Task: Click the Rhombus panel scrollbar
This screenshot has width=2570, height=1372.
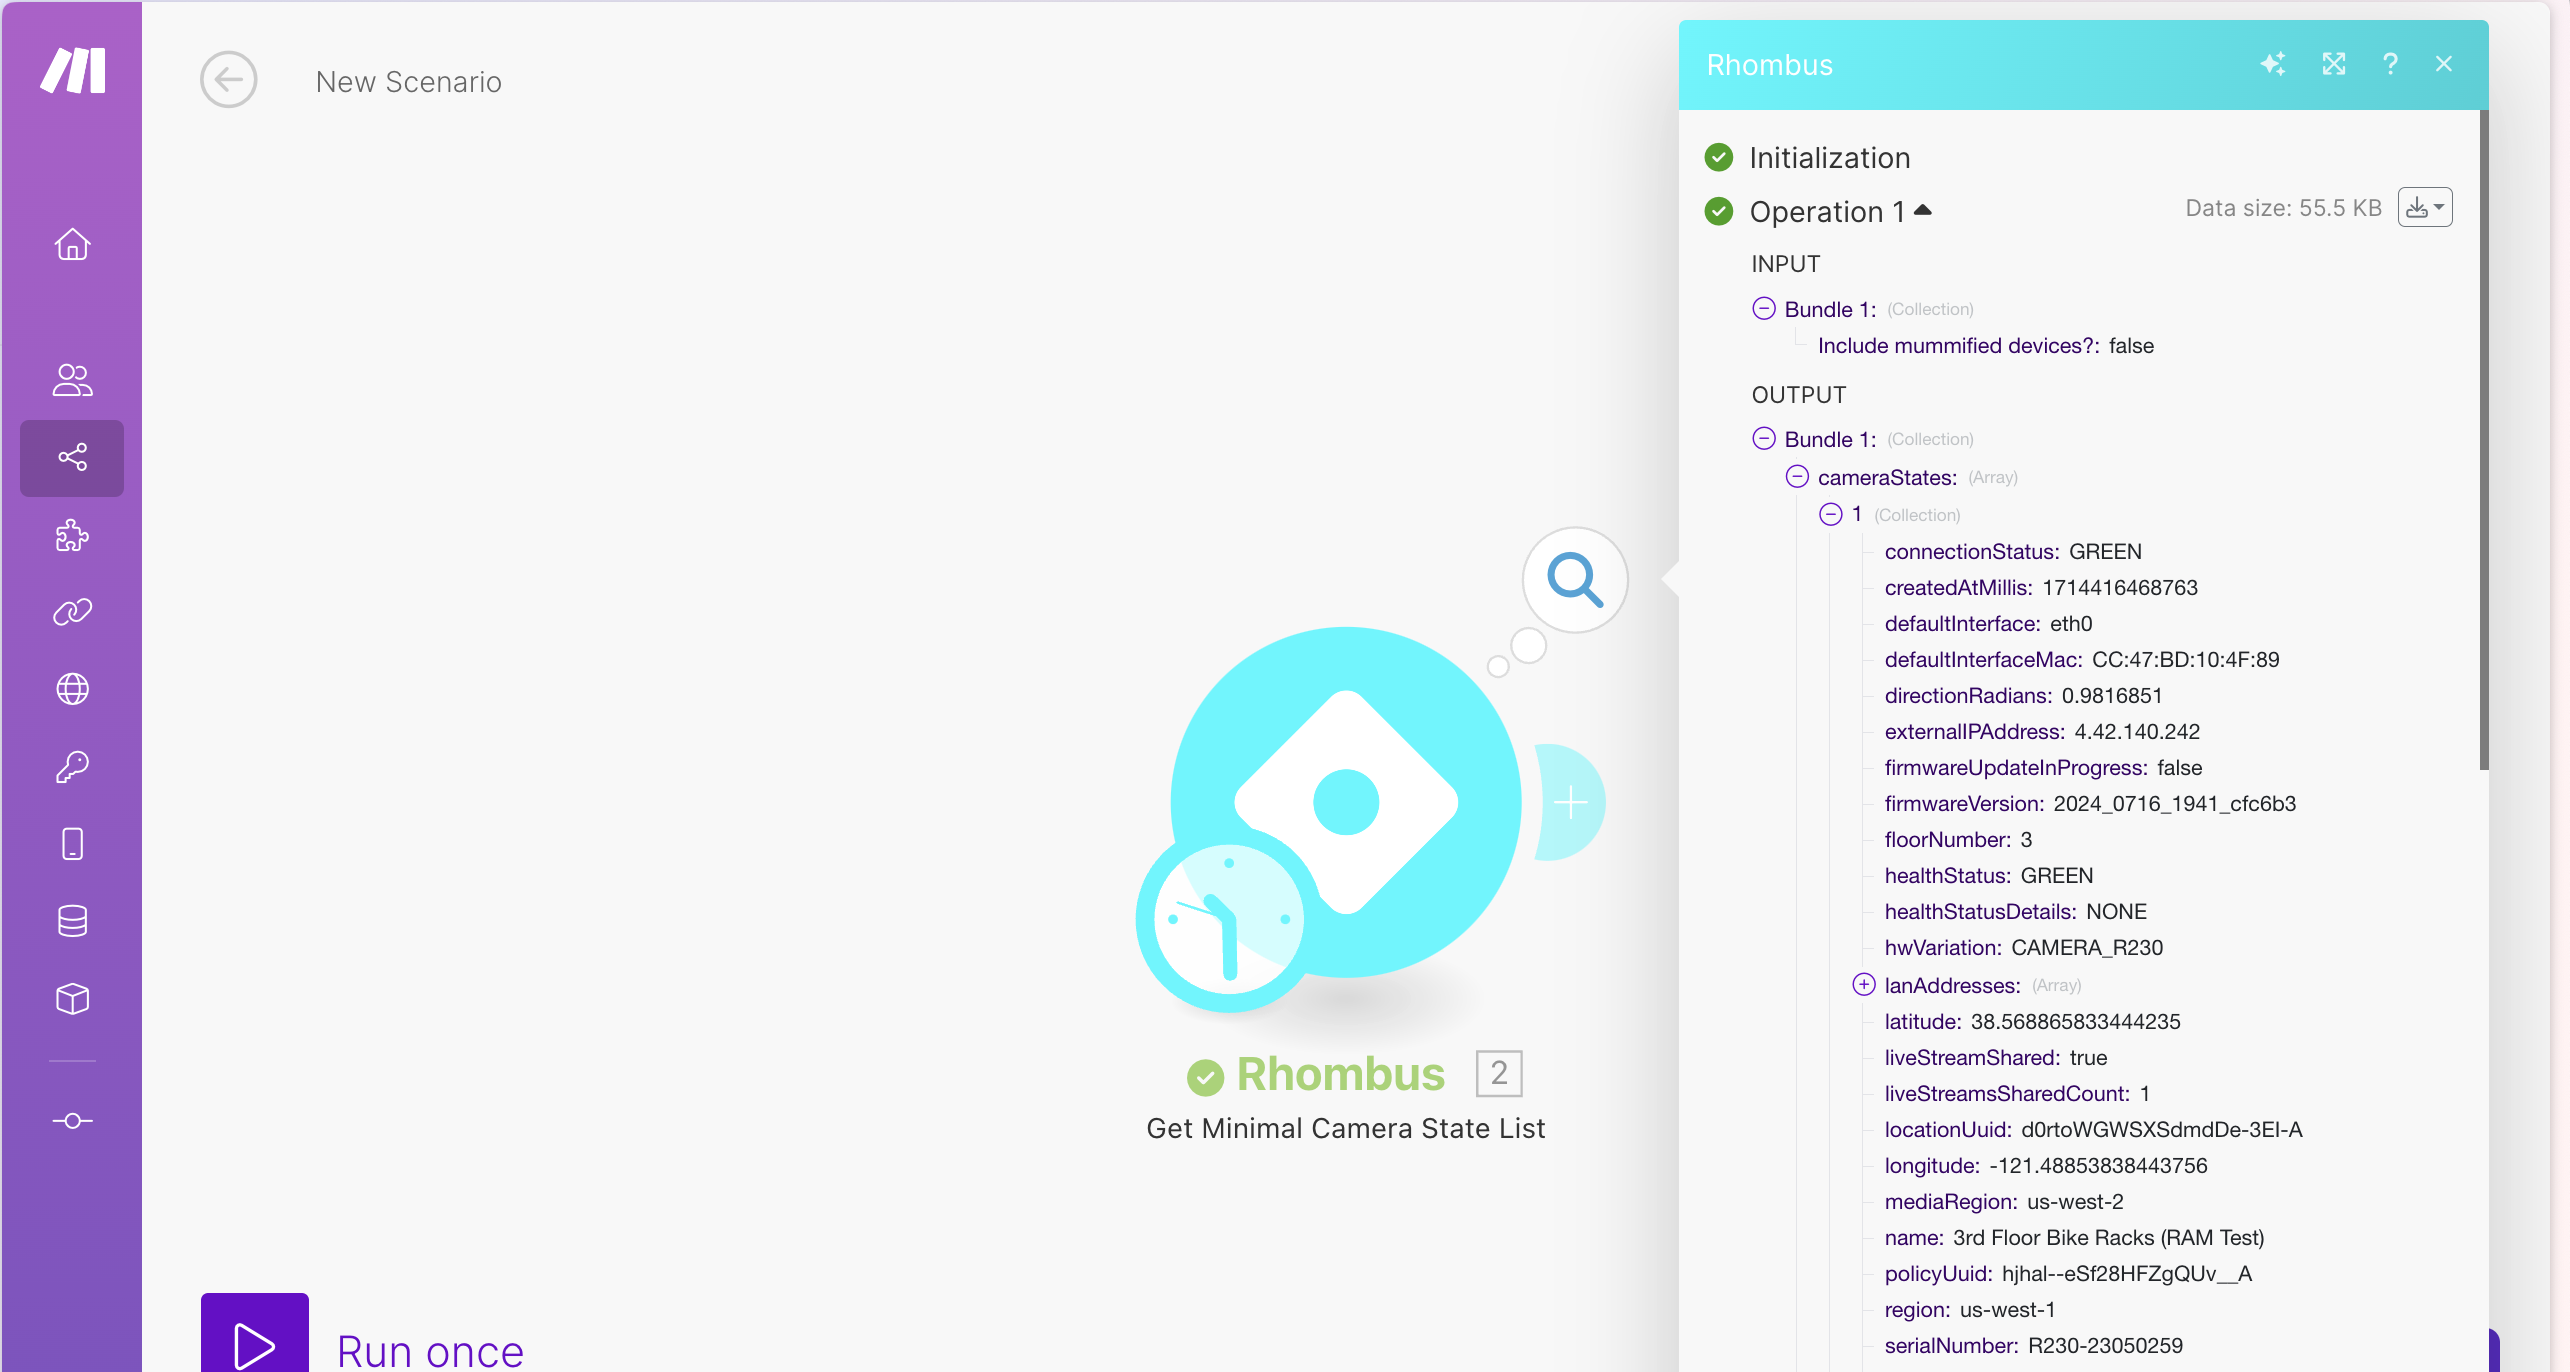Action: 2484,440
